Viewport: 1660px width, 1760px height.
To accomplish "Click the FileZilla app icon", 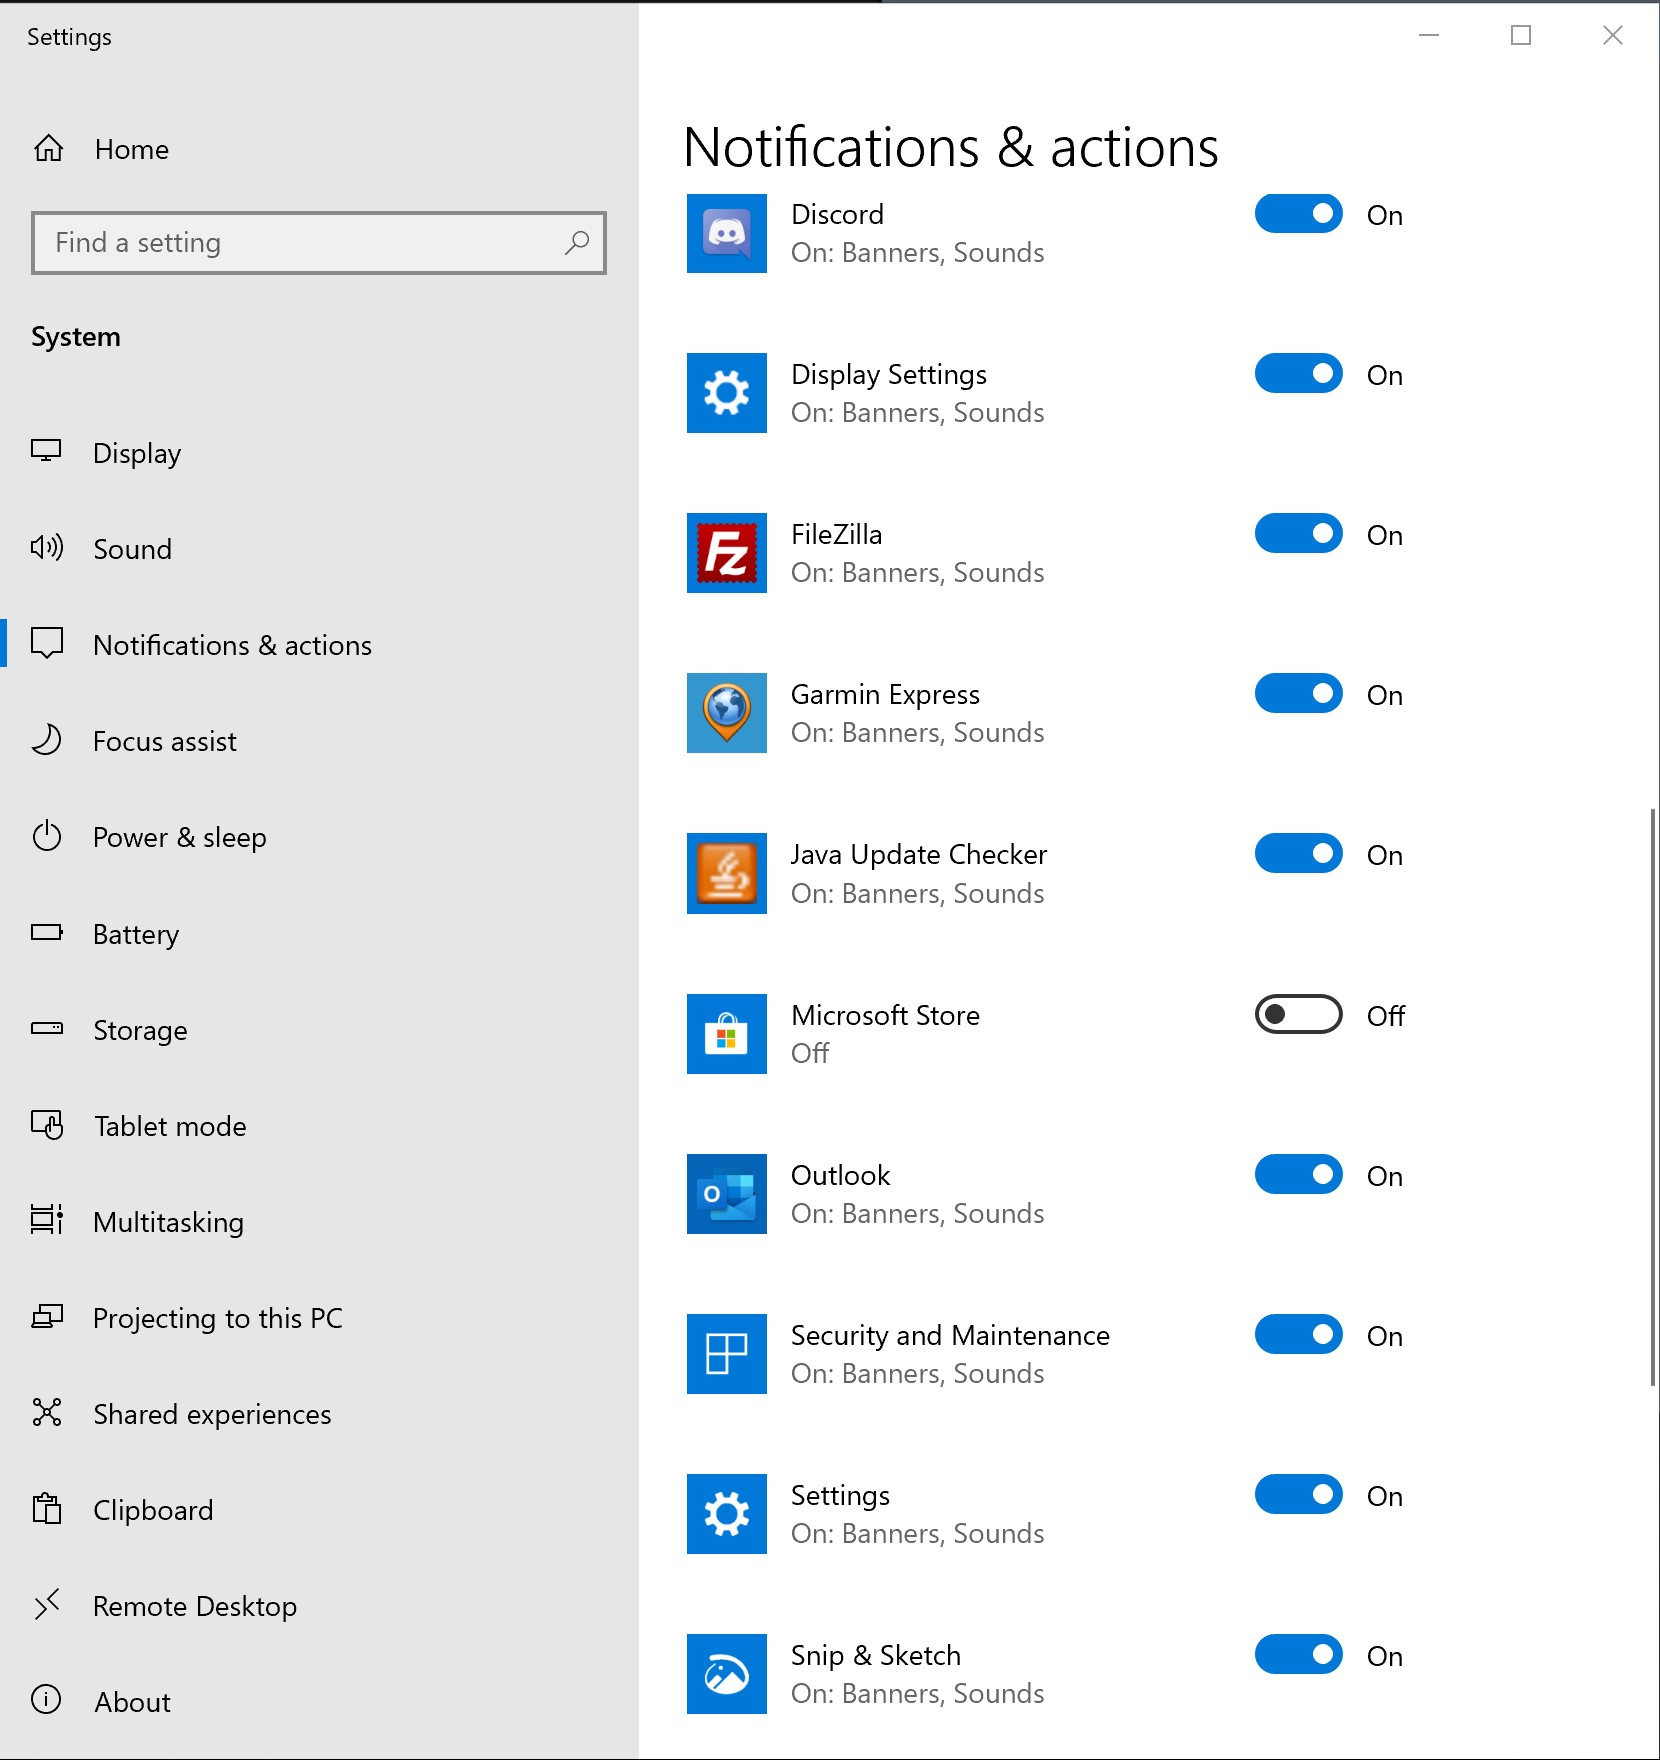I will point(726,553).
